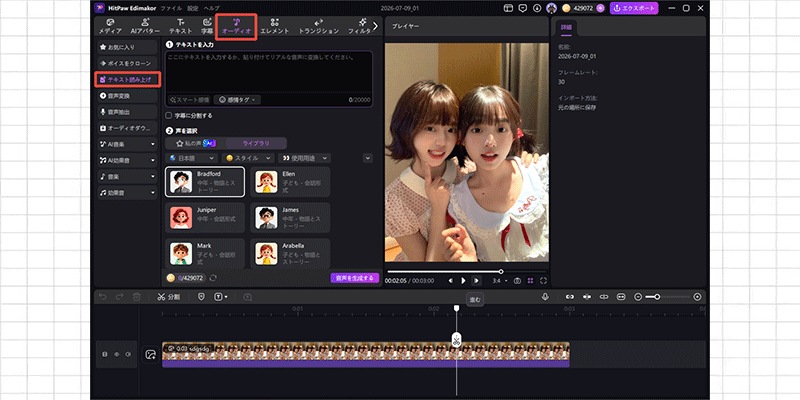The height and width of the screenshot is (400, 800).
Task: Take a snapshot with camera icon
Action: point(517,281)
